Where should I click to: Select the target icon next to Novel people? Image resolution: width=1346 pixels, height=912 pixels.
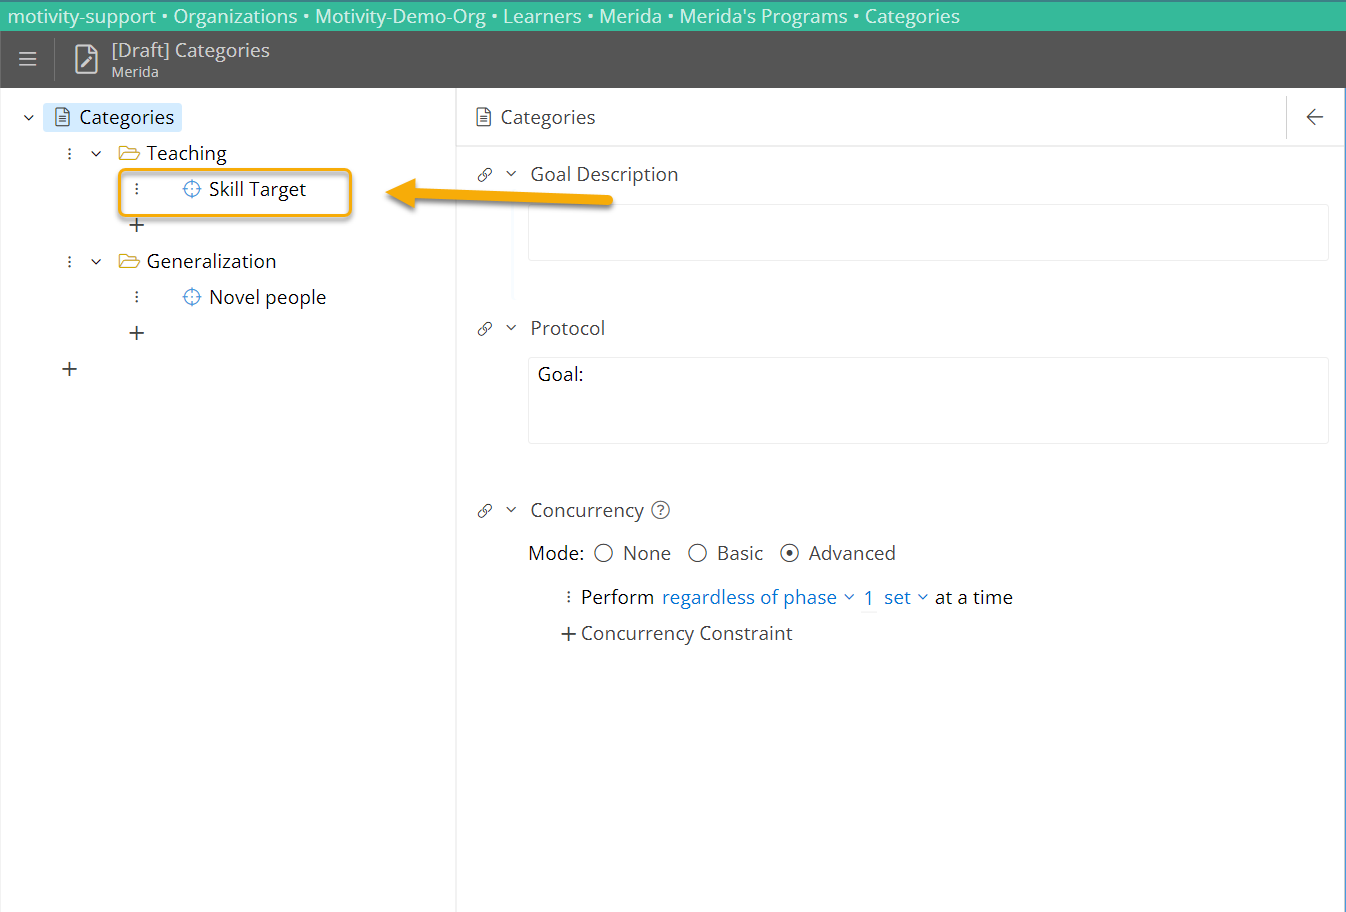point(191,297)
